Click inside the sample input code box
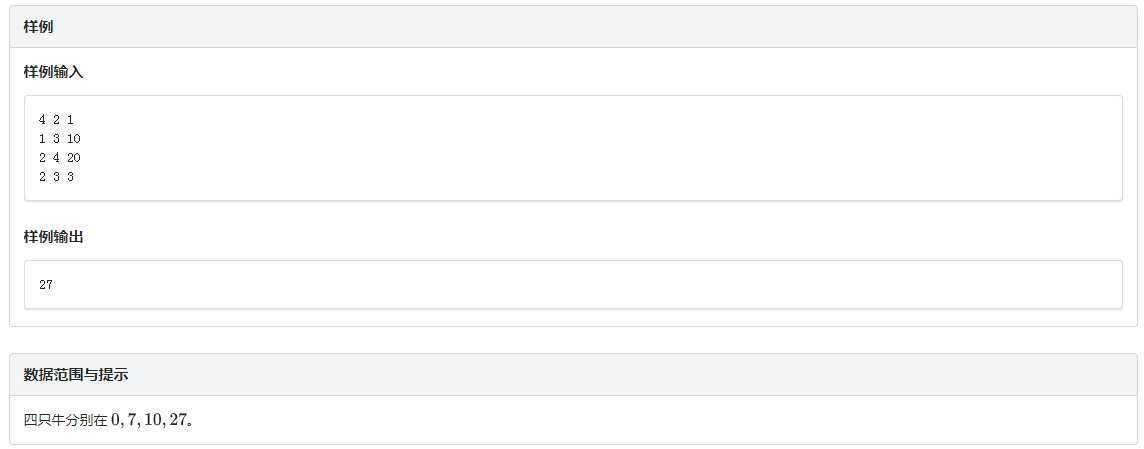Screen dimensions: 1144x449 pyautogui.click(x=573, y=148)
